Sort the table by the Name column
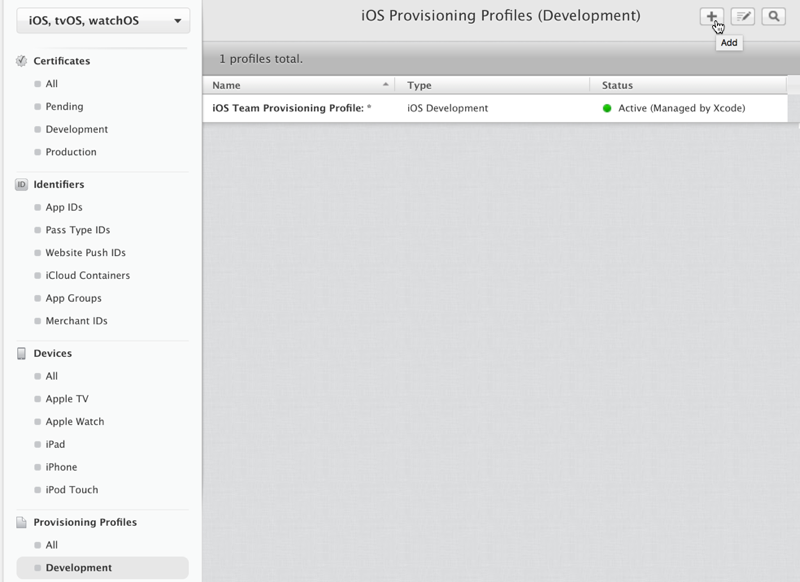This screenshot has width=800, height=582. pos(298,85)
